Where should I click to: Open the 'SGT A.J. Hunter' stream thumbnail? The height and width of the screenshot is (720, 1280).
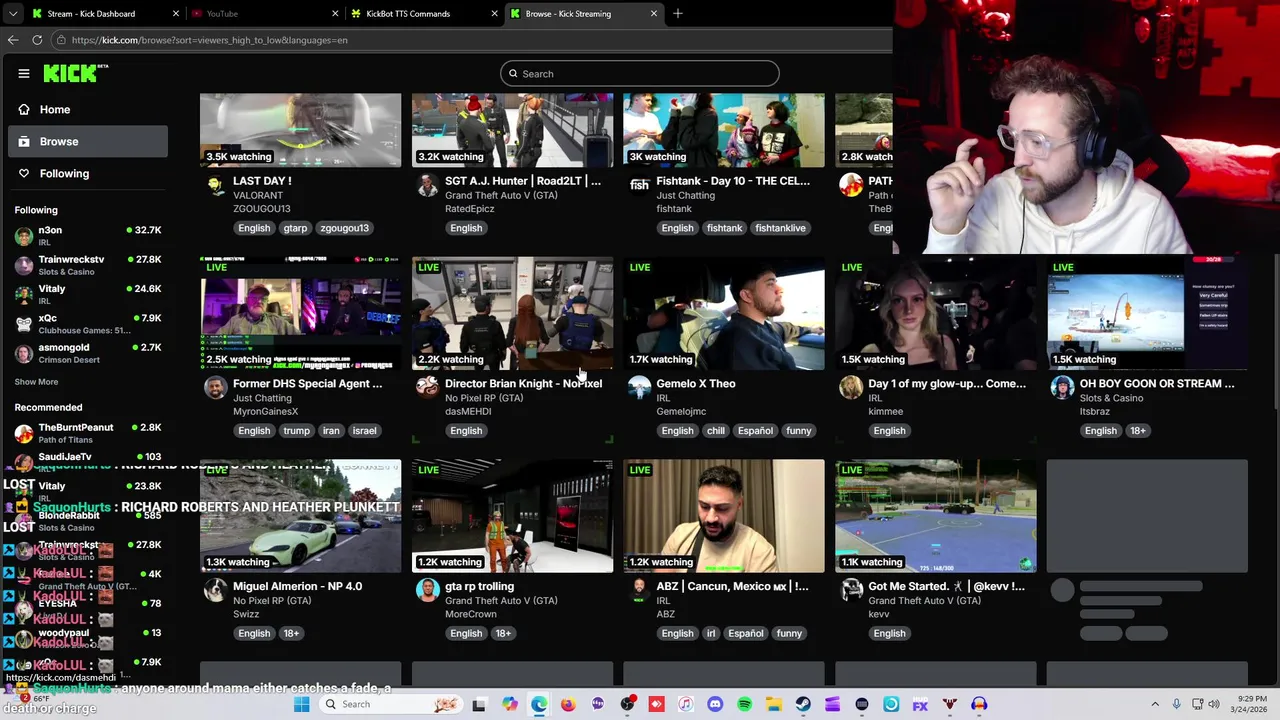512,130
